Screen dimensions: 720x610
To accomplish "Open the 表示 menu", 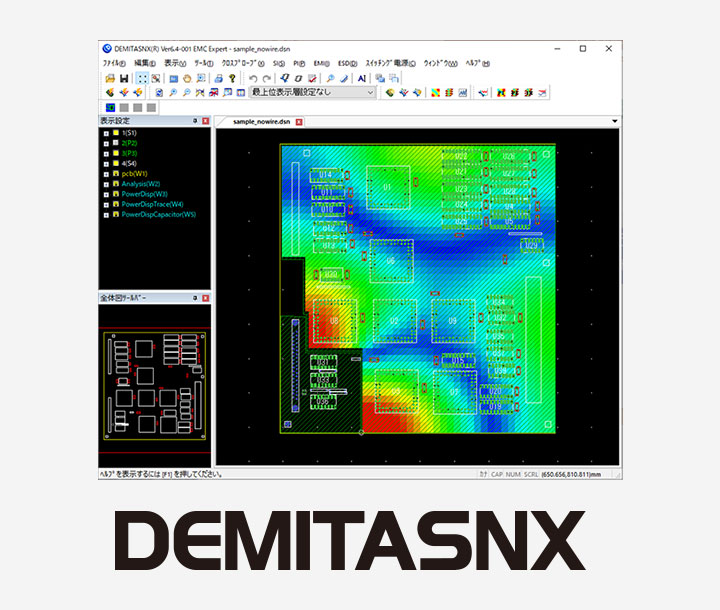I will [175, 63].
